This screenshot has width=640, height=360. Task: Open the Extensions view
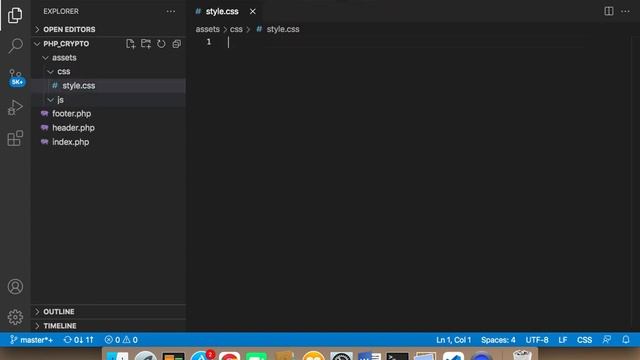(x=15, y=138)
